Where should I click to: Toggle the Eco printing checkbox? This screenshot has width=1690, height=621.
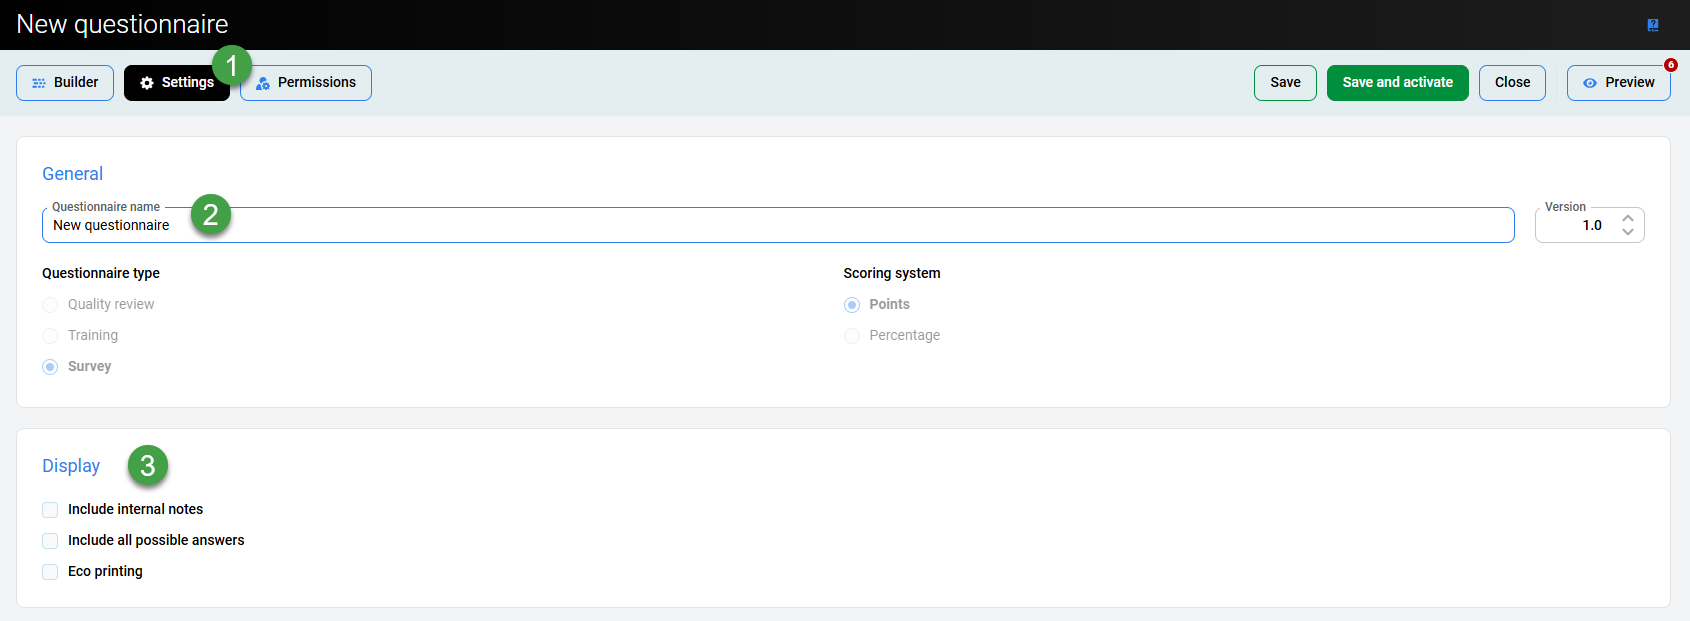point(50,572)
